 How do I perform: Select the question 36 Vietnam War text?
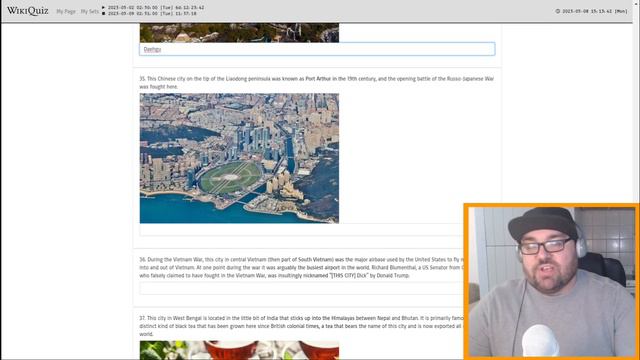coord(302,267)
